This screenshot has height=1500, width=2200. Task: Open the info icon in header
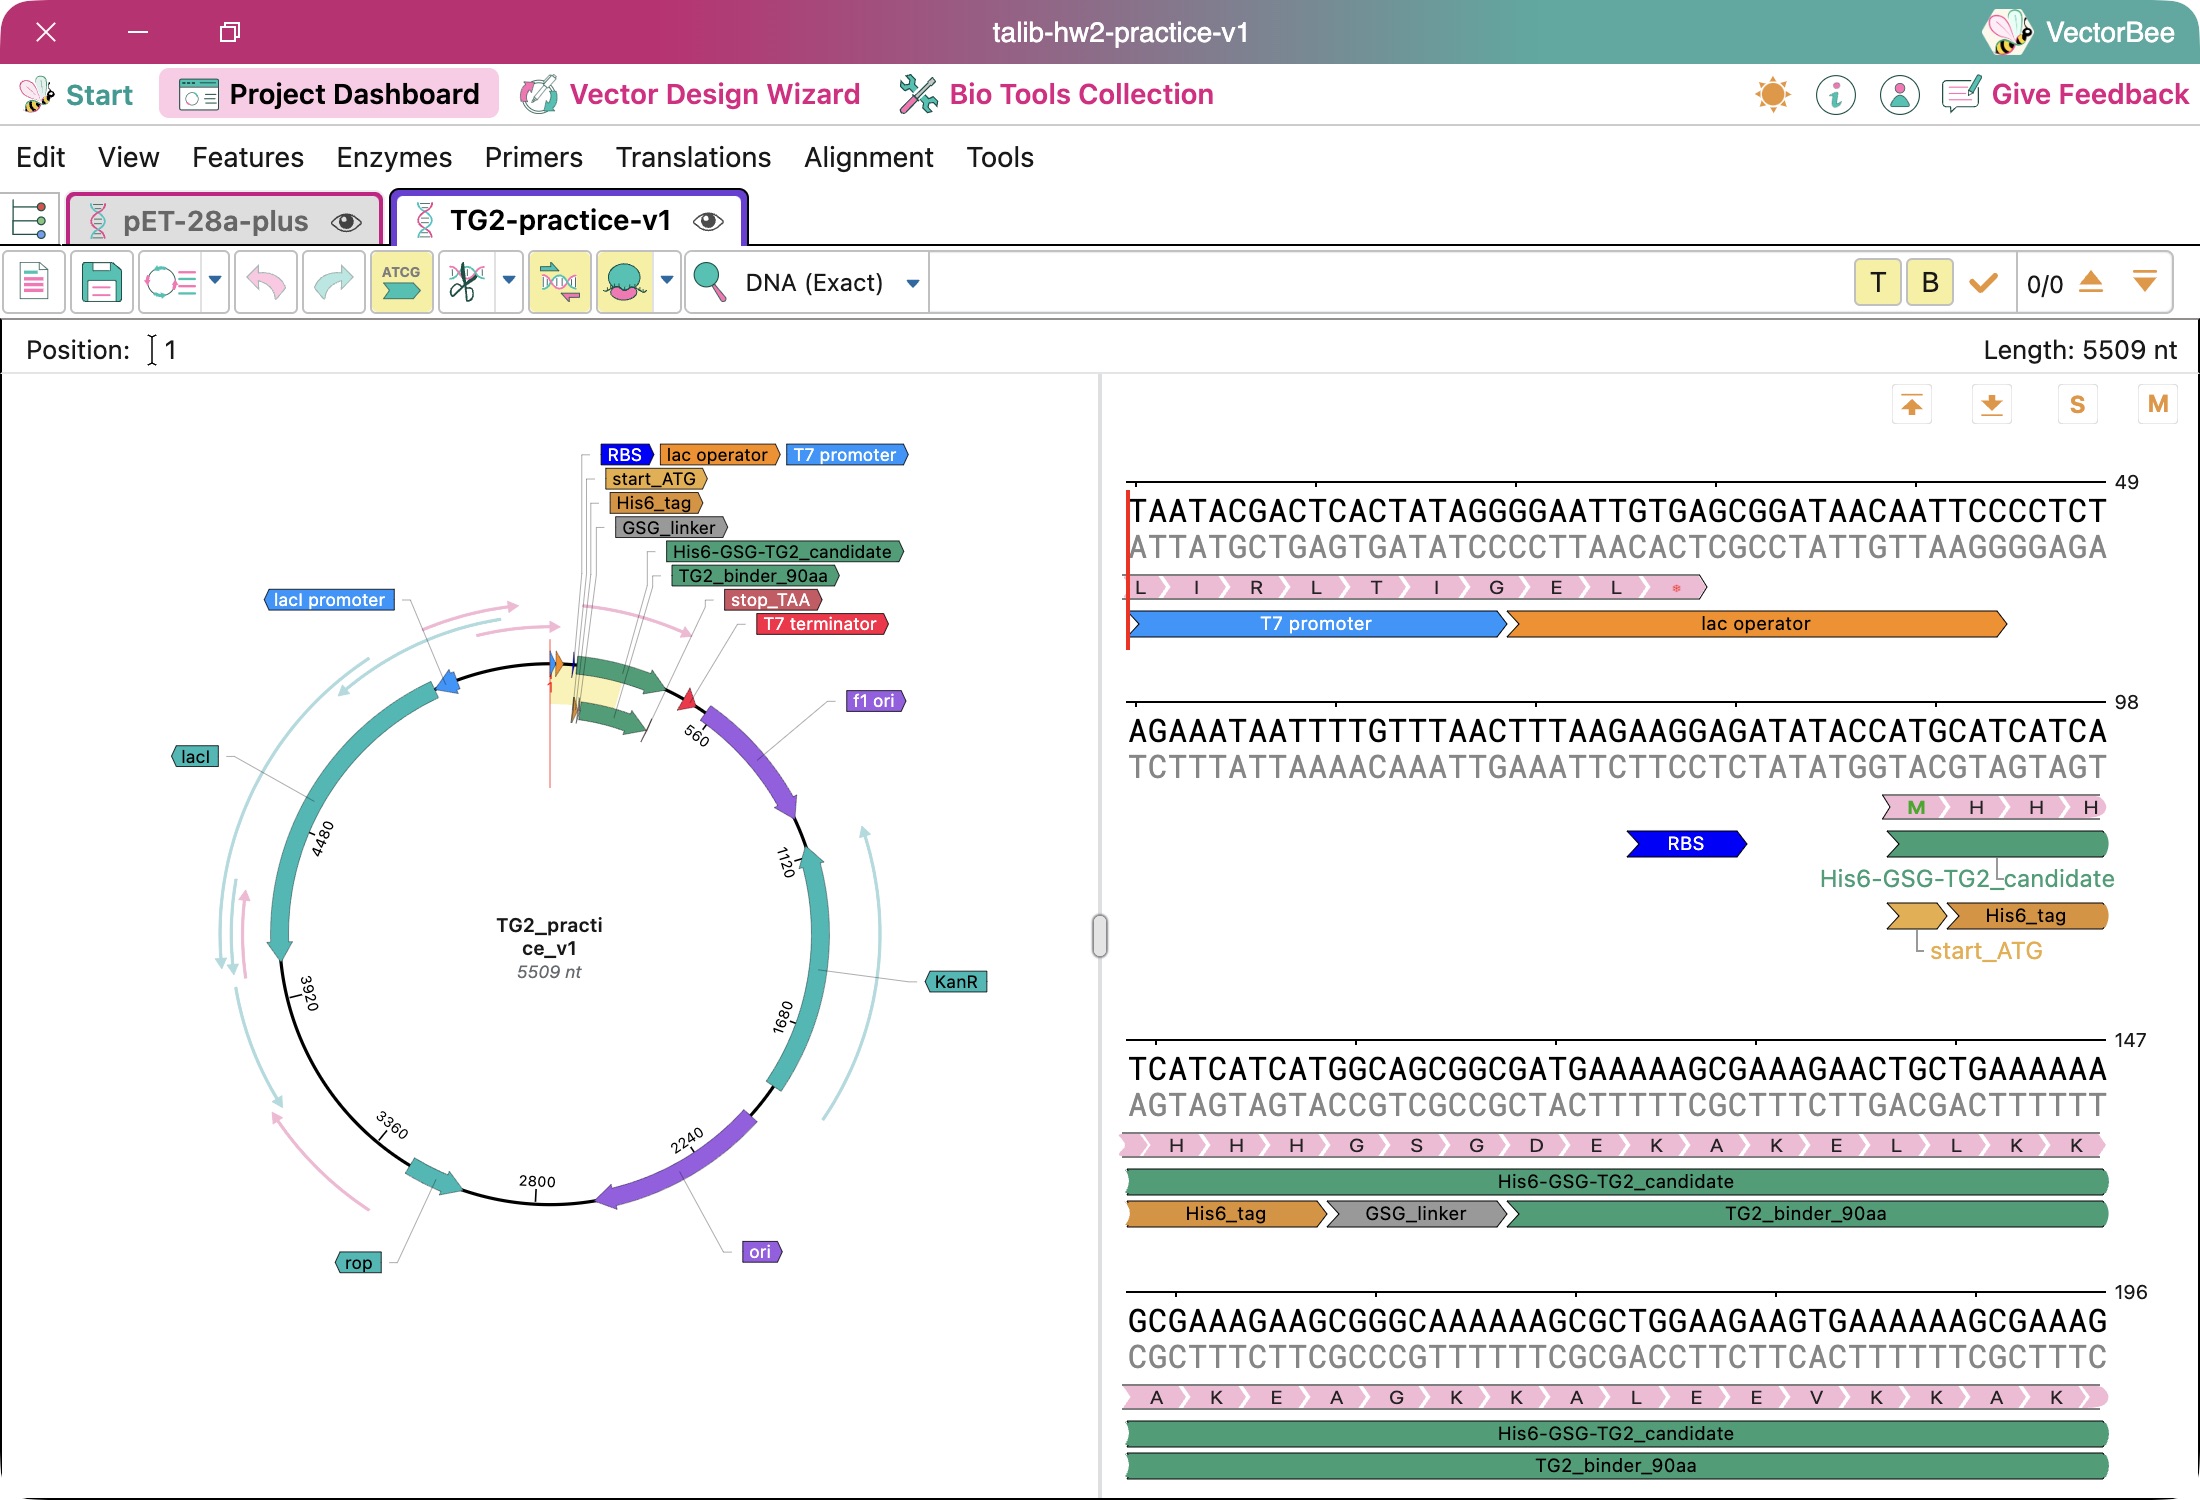coord(1835,95)
